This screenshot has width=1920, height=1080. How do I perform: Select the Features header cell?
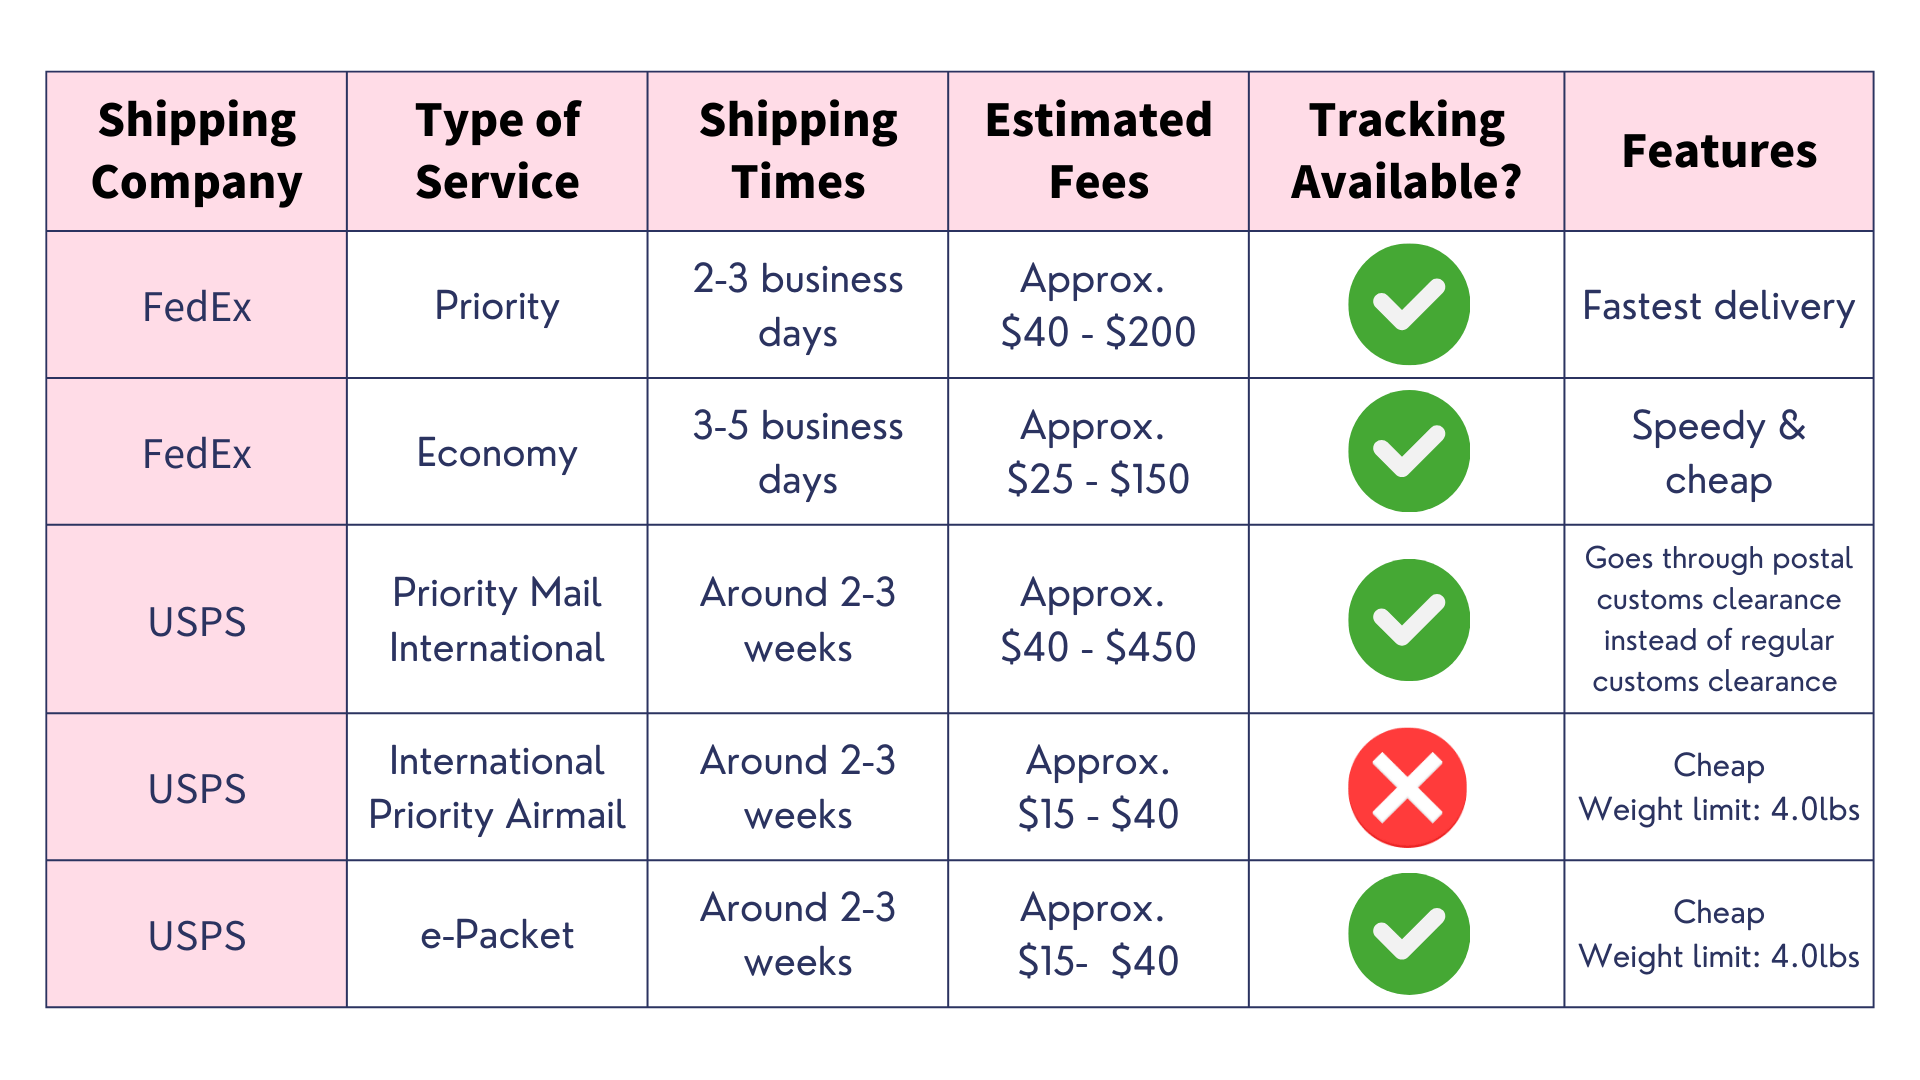tap(1719, 151)
